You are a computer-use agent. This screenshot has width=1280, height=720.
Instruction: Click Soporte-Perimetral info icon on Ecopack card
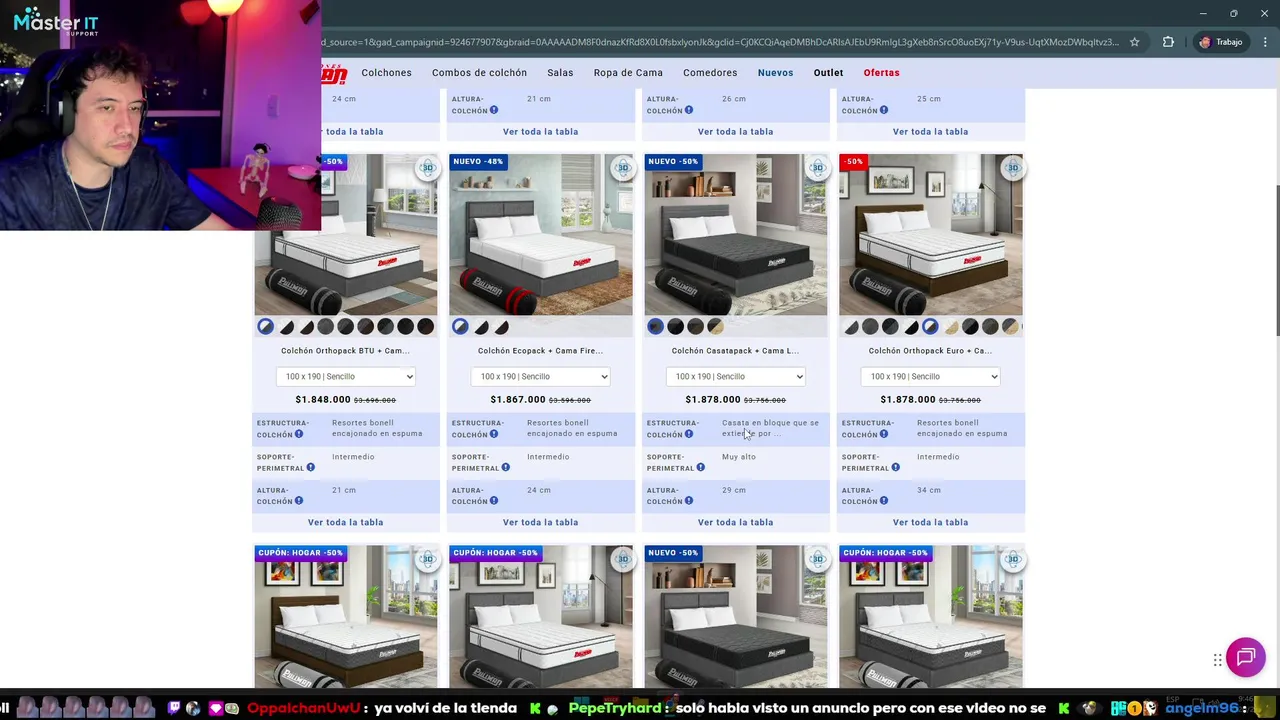coord(505,467)
